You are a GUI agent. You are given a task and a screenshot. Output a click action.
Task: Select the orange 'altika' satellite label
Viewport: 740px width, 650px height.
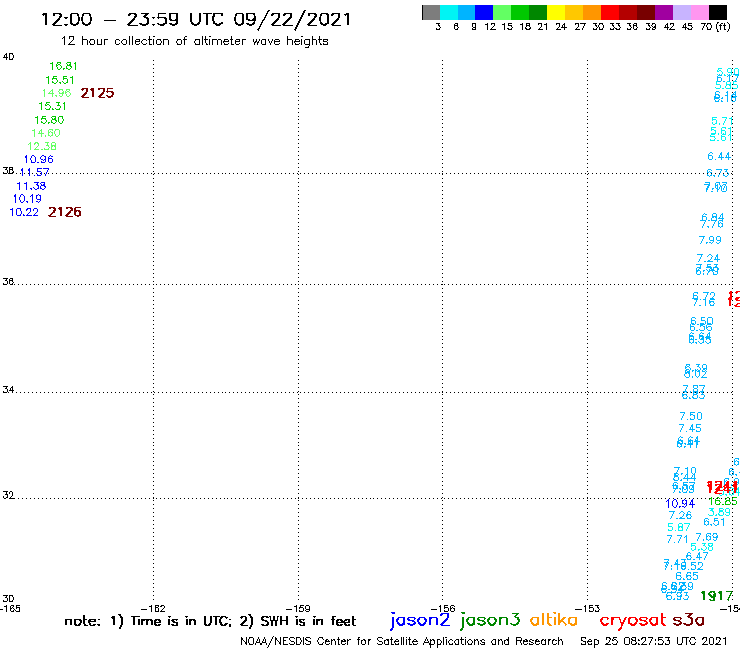pos(553,620)
